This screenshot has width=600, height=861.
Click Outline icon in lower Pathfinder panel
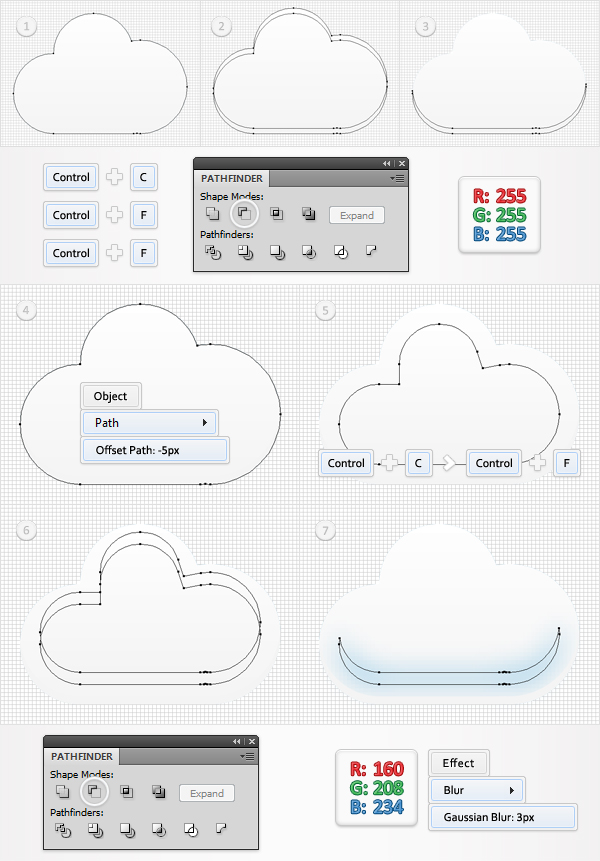(x=191, y=830)
